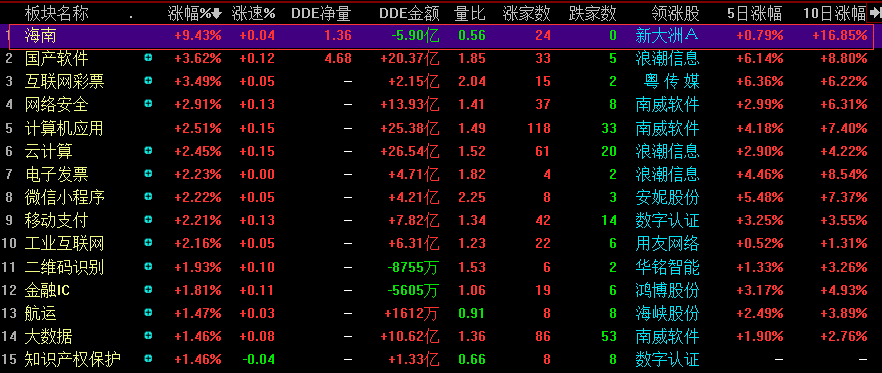Click the plus icon next to 云计算
Image resolution: width=882 pixels, height=373 pixels.
point(148,151)
